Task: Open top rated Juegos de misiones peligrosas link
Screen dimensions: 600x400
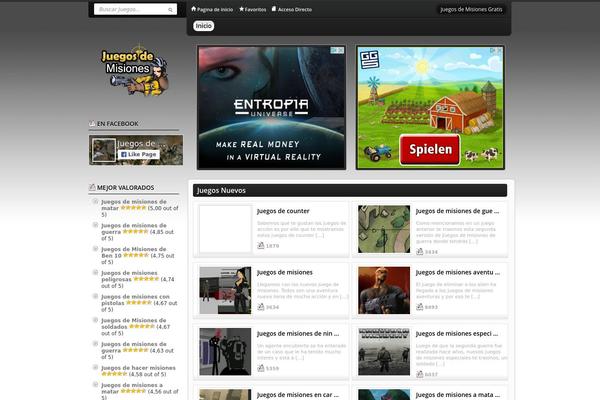Action: click(x=129, y=276)
